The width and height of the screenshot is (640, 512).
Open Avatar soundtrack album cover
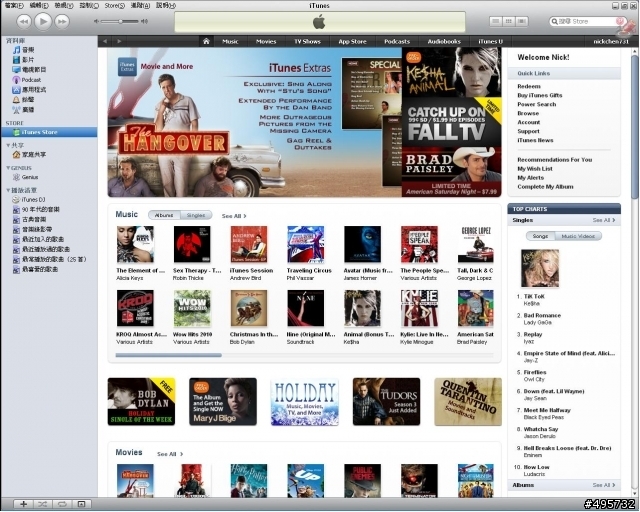(x=362, y=244)
